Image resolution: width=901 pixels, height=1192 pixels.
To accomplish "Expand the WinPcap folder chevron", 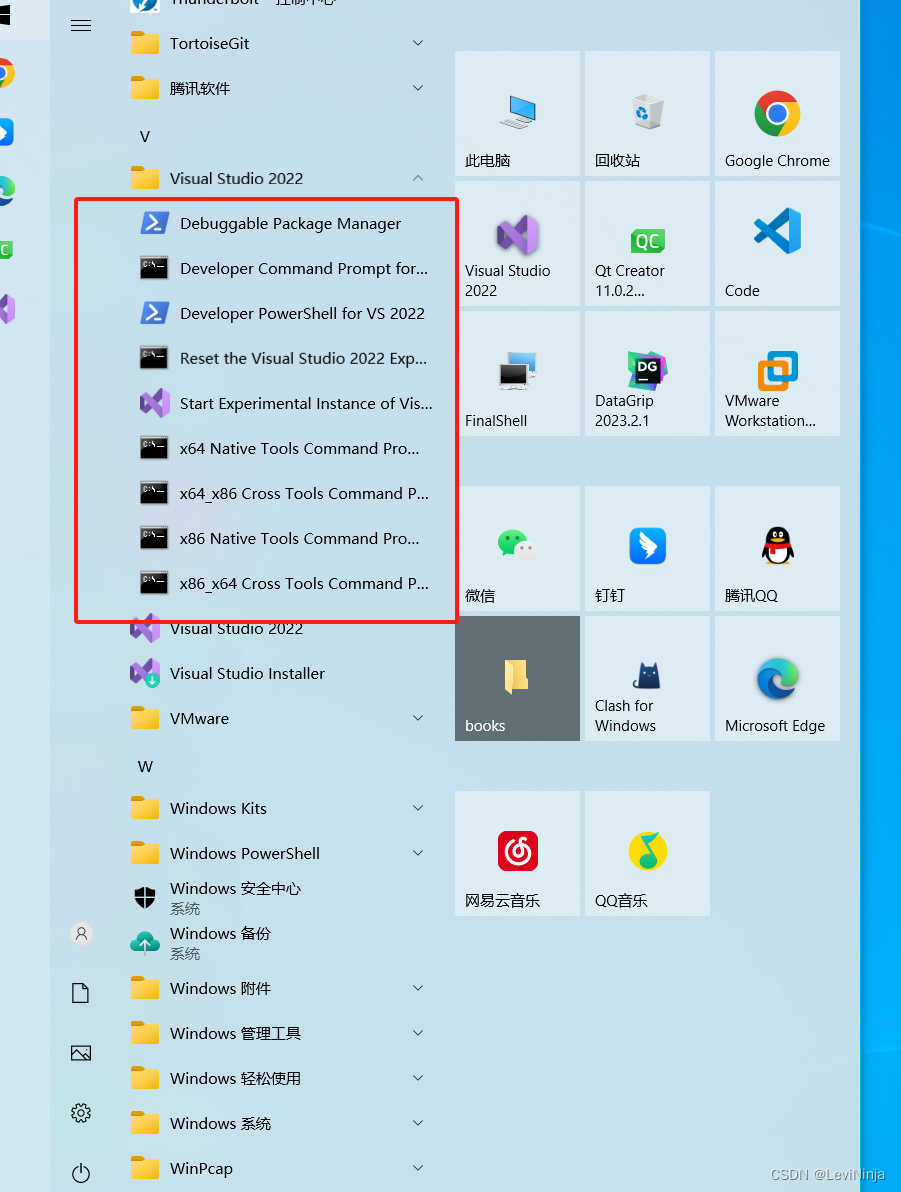I will click(417, 1168).
